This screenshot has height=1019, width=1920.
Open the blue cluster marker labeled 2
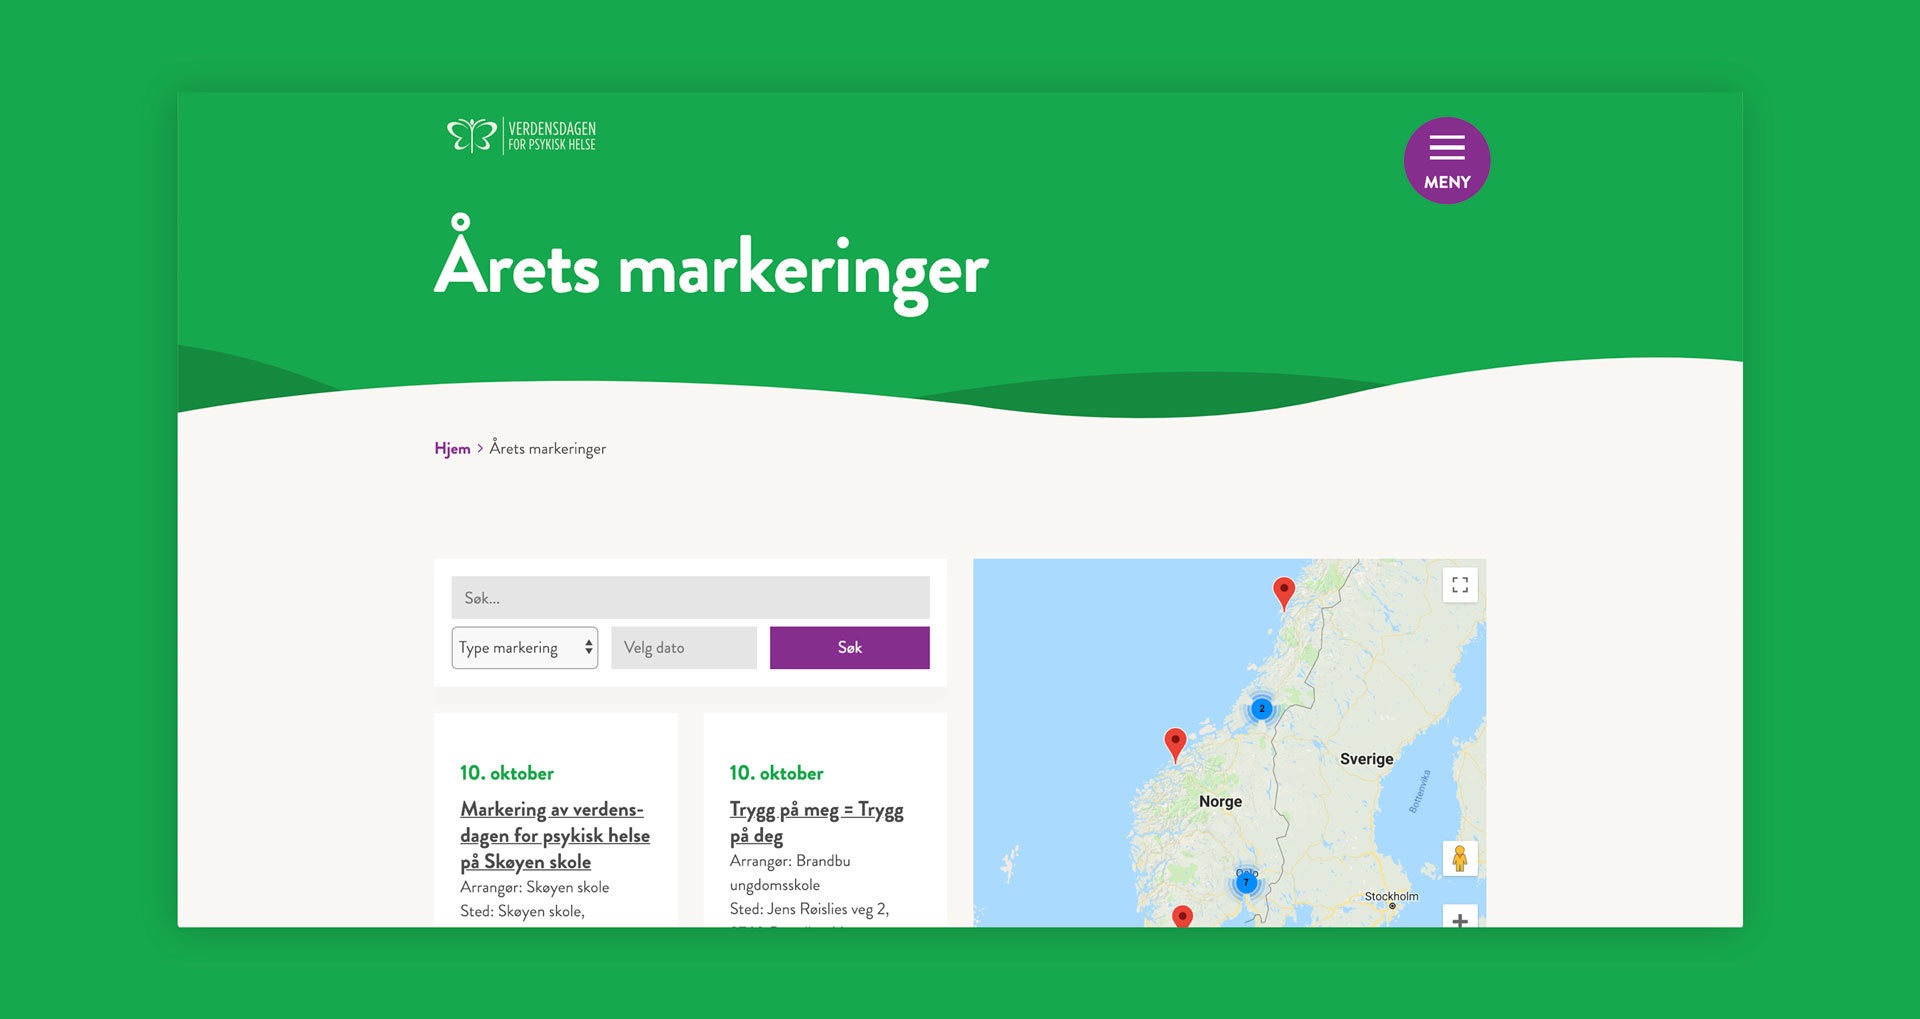click(1262, 708)
